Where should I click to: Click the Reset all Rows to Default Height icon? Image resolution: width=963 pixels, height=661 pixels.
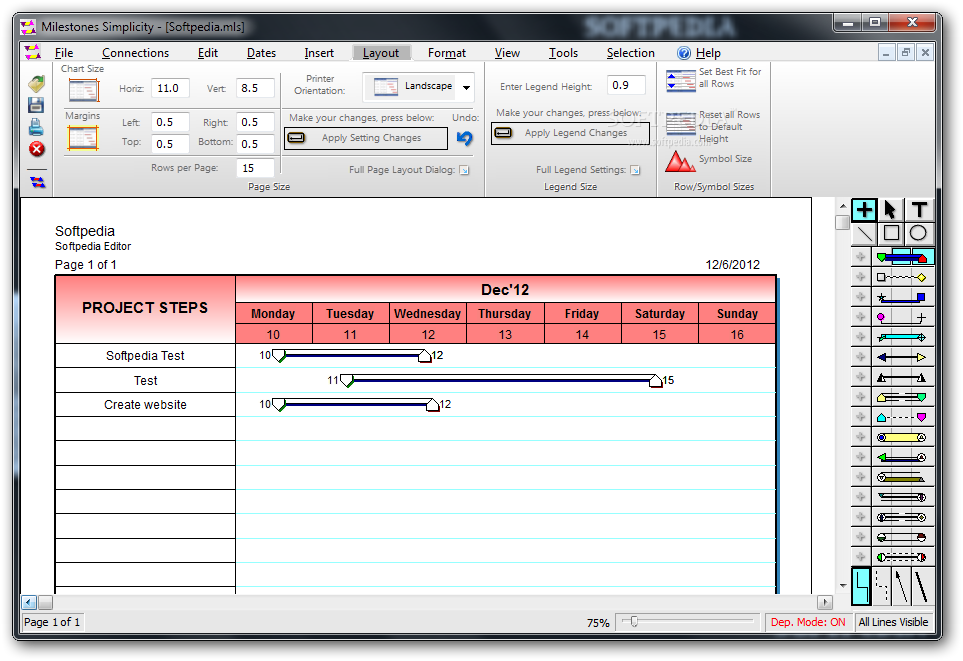(x=681, y=123)
